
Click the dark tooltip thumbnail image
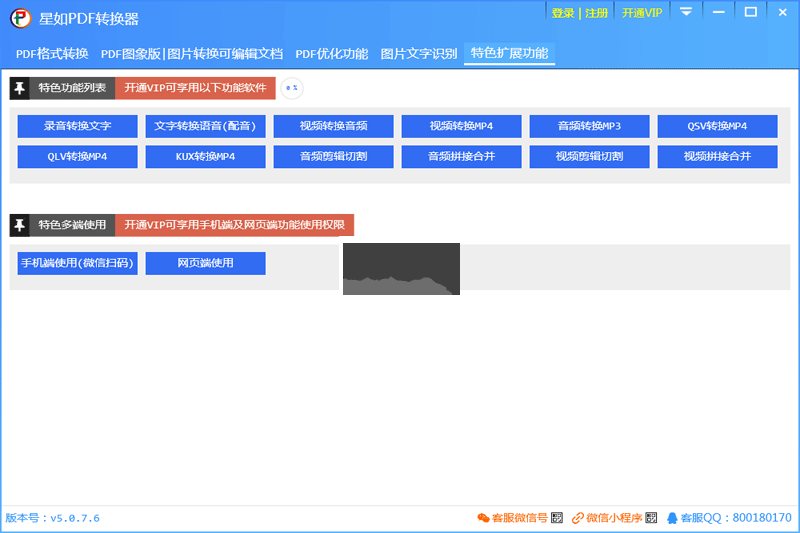pyautogui.click(x=401, y=269)
